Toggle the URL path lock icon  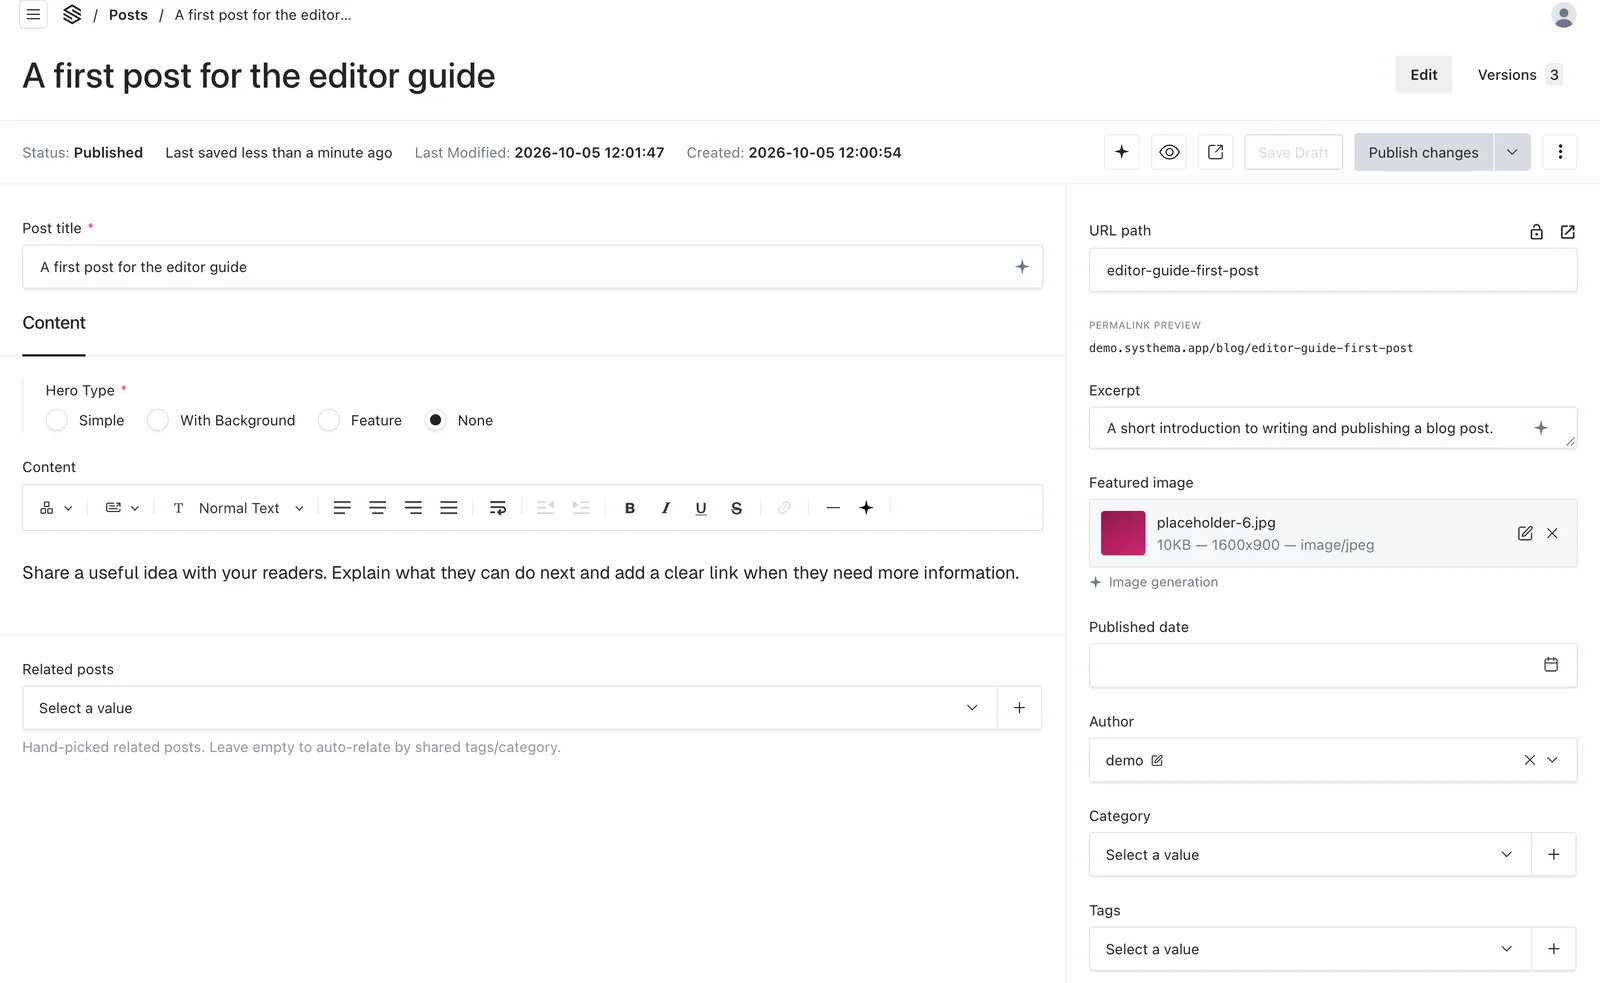click(x=1536, y=232)
